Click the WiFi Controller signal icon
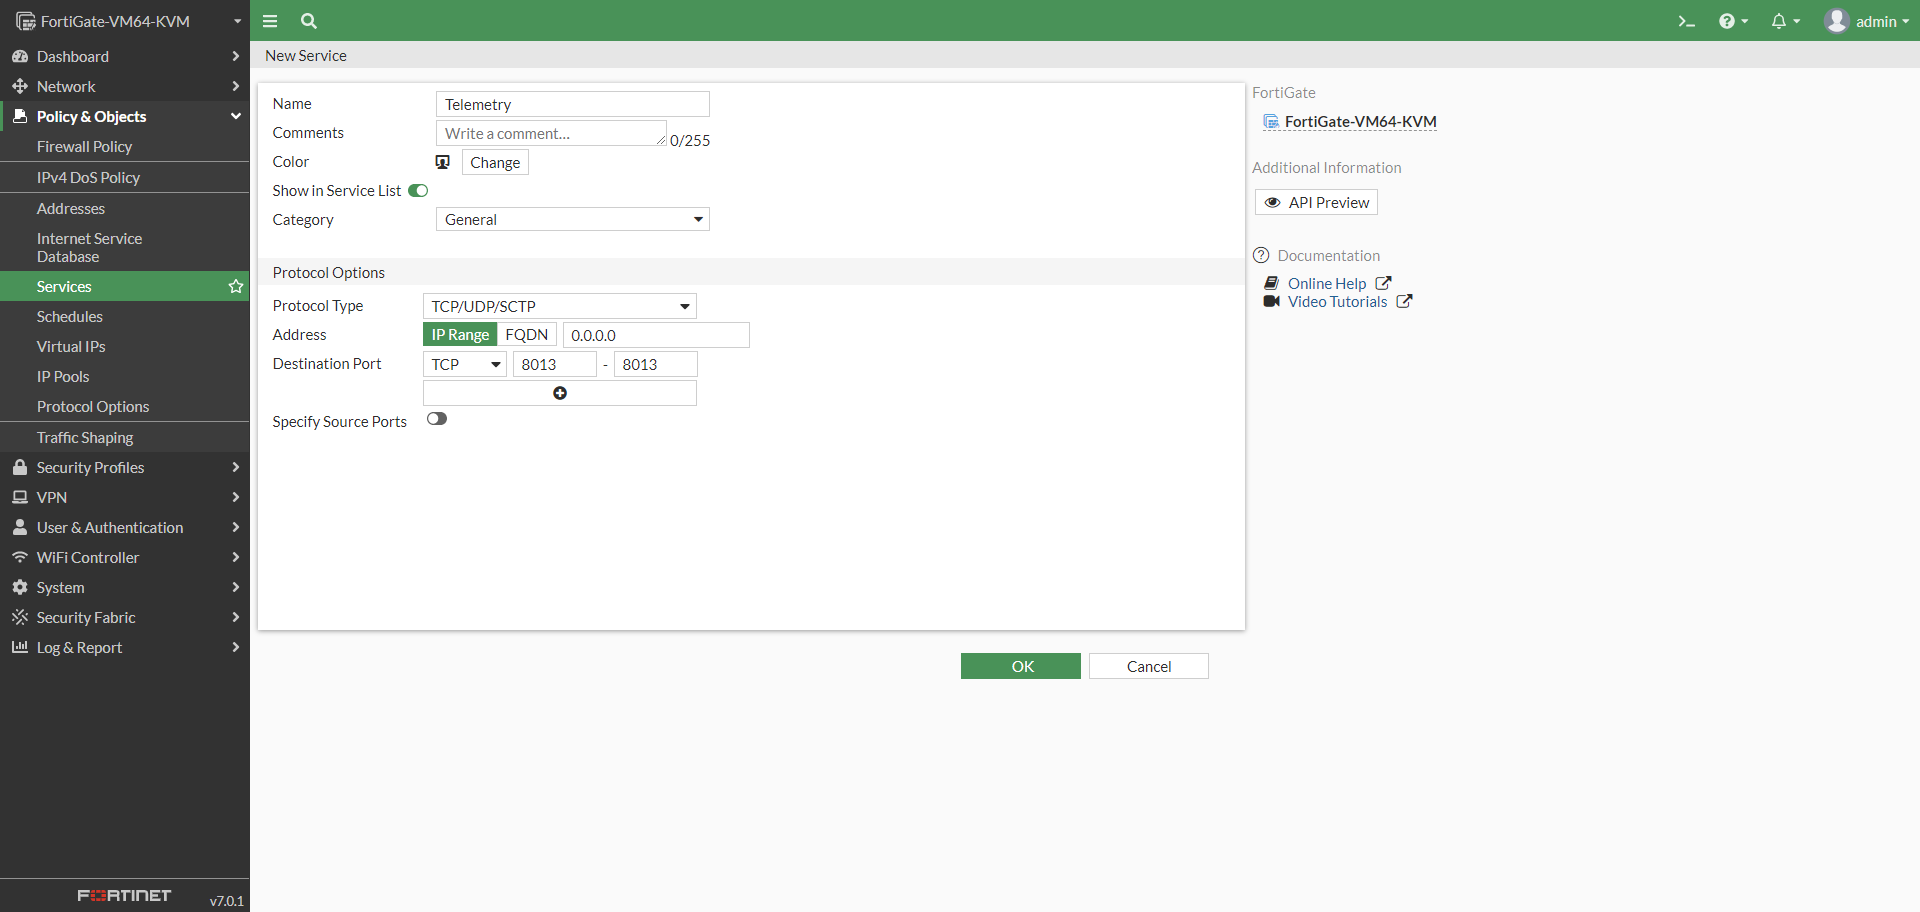The image size is (1920, 912). click(x=20, y=557)
